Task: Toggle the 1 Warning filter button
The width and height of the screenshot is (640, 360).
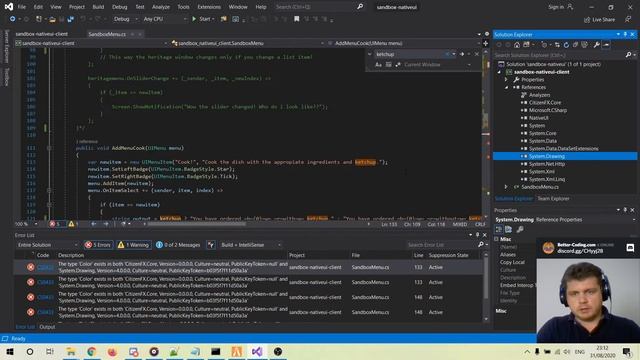Action: (x=133, y=245)
